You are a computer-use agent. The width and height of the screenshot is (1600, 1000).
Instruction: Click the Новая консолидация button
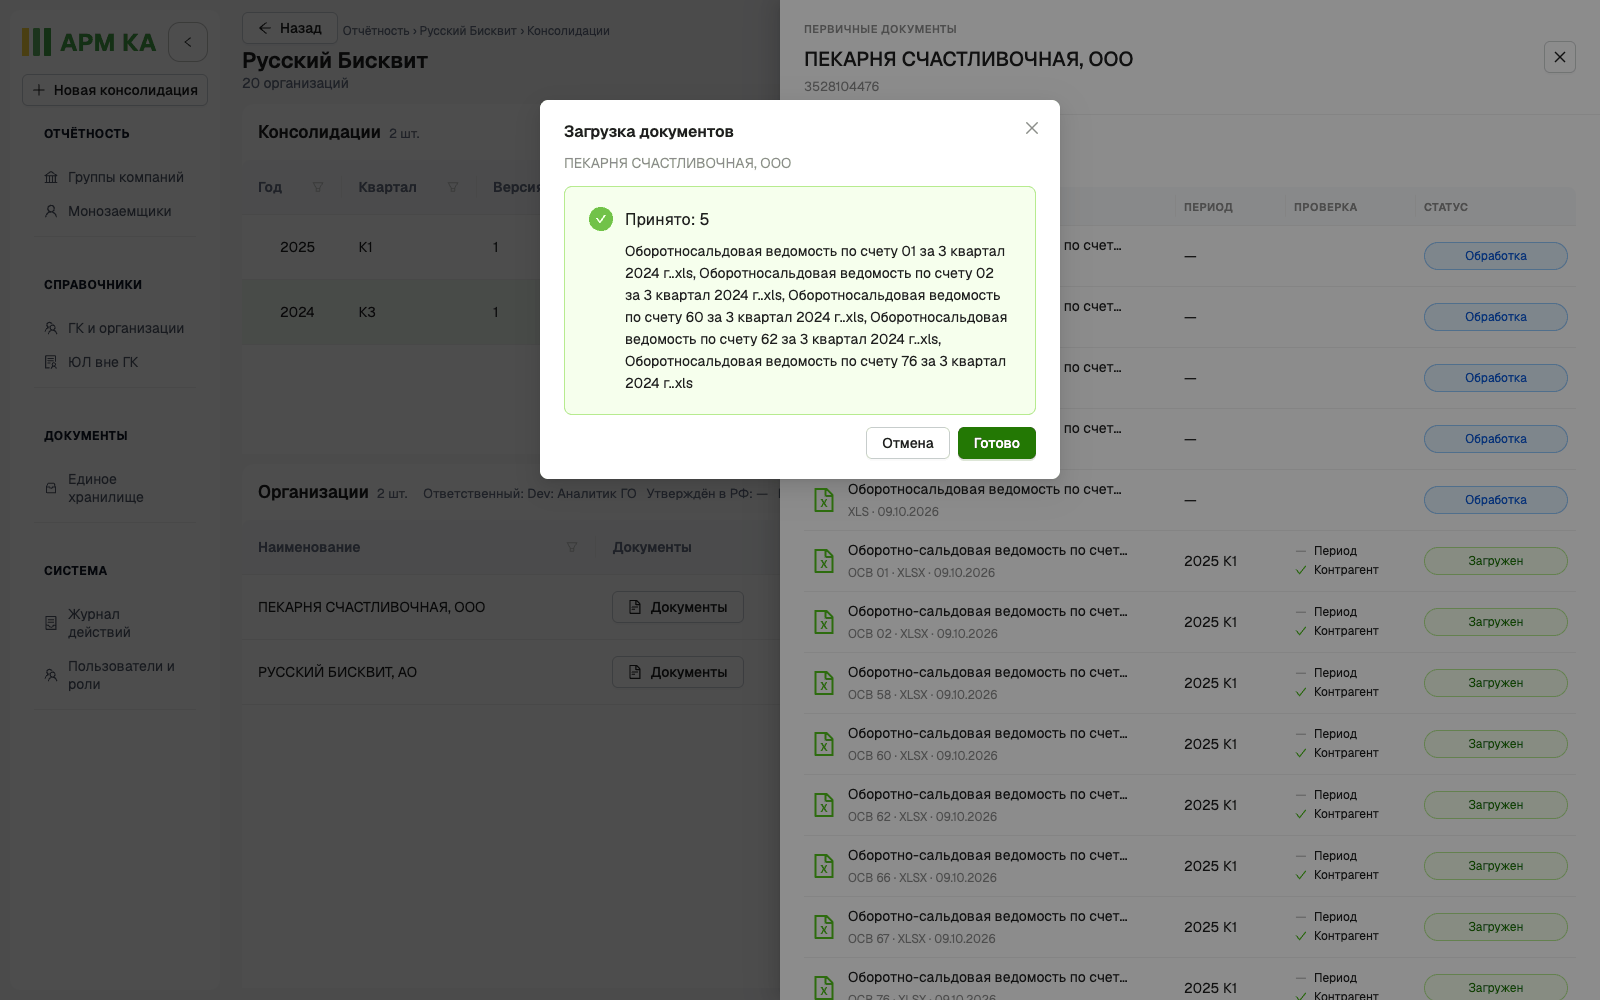tap(115, 90)
